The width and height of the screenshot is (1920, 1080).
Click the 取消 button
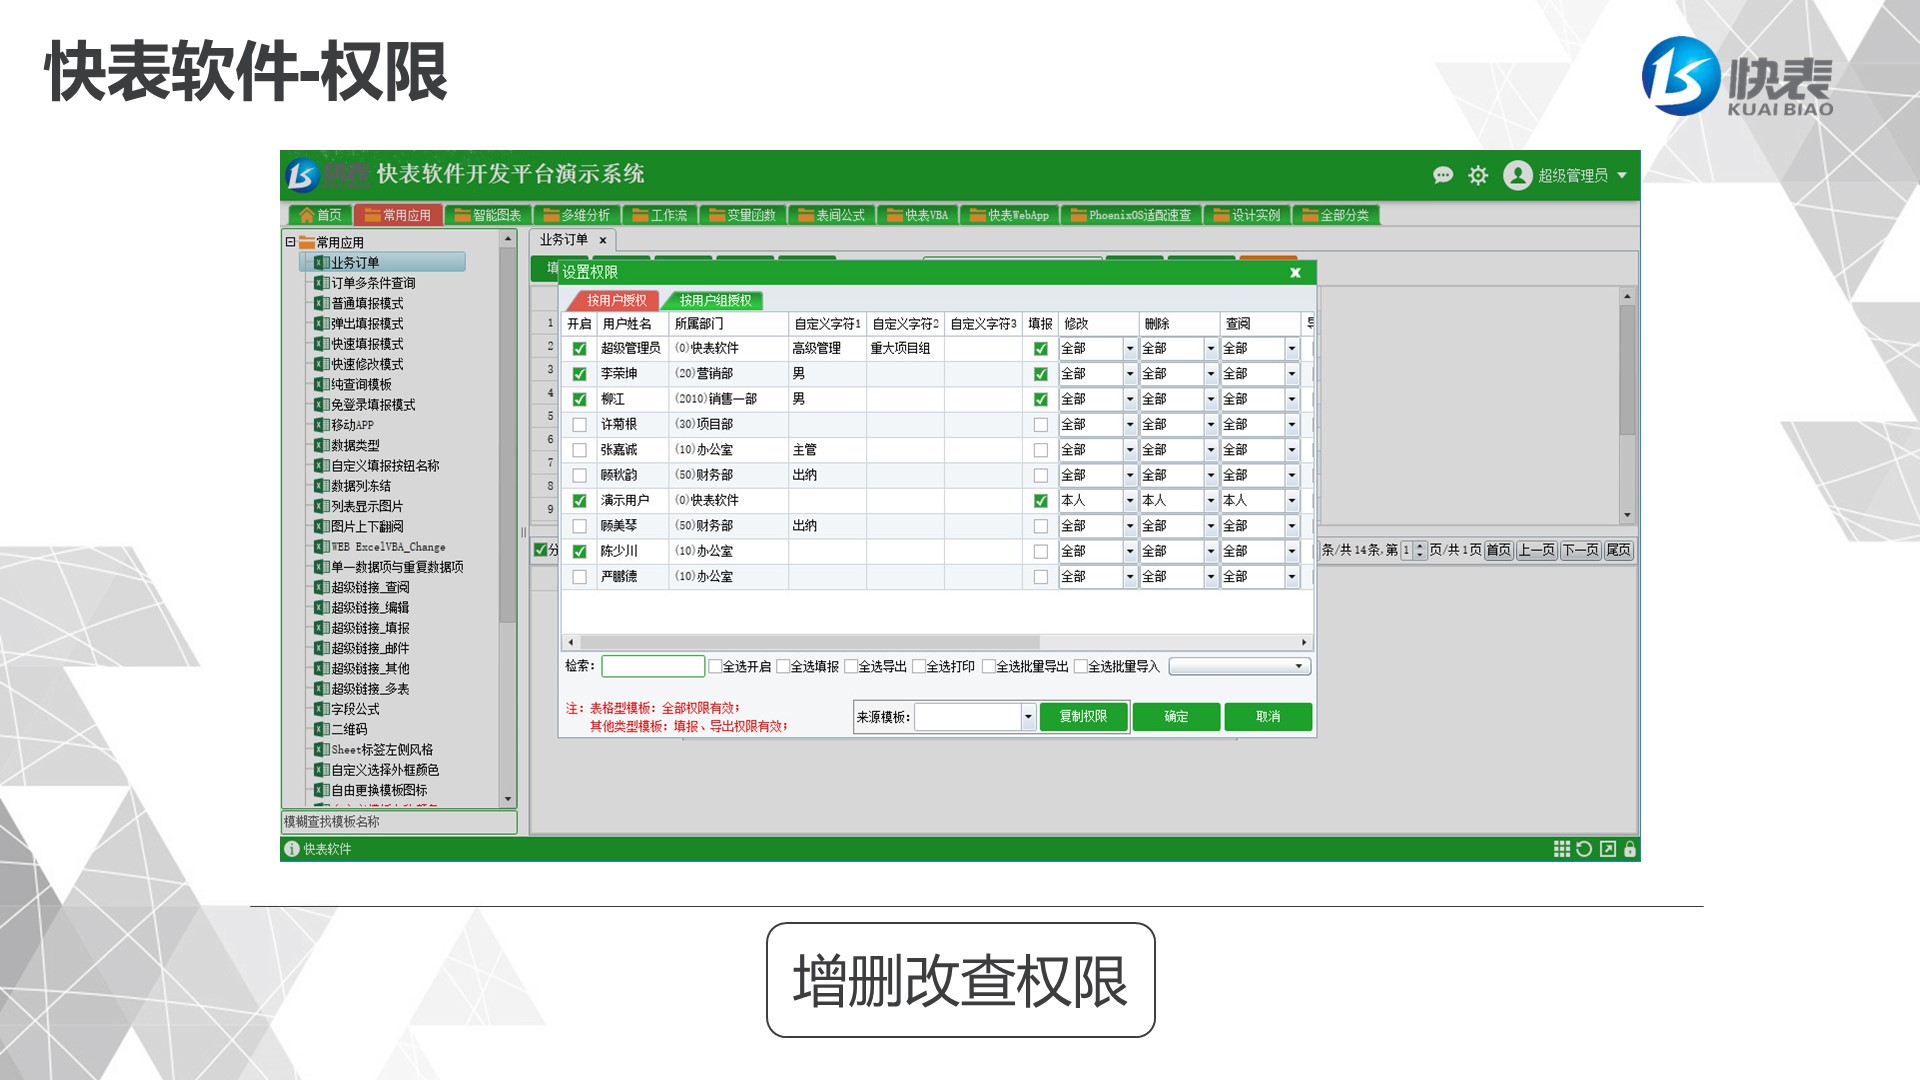click(x=1268, y=717)
